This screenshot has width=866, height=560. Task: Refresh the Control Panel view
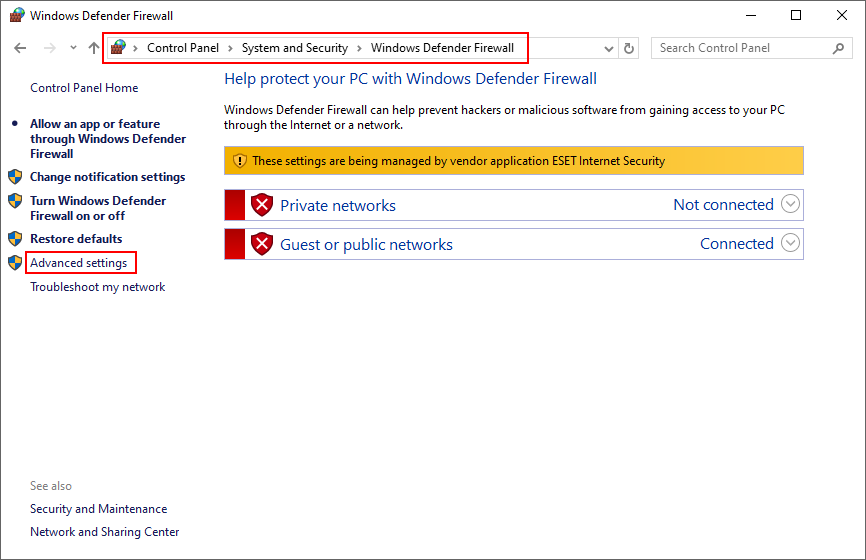coord(629,49)
